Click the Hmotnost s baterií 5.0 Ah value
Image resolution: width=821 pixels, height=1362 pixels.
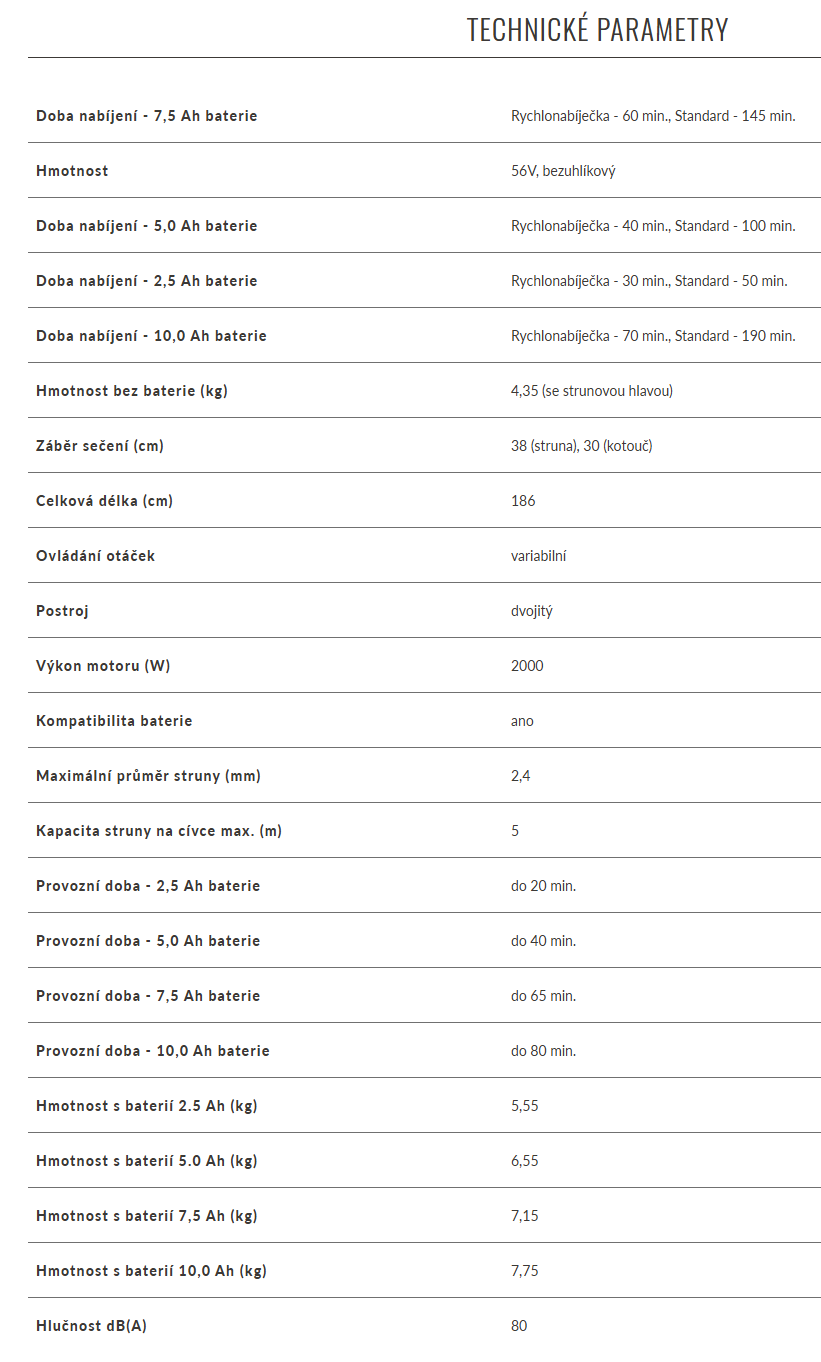pos(525,1161)
